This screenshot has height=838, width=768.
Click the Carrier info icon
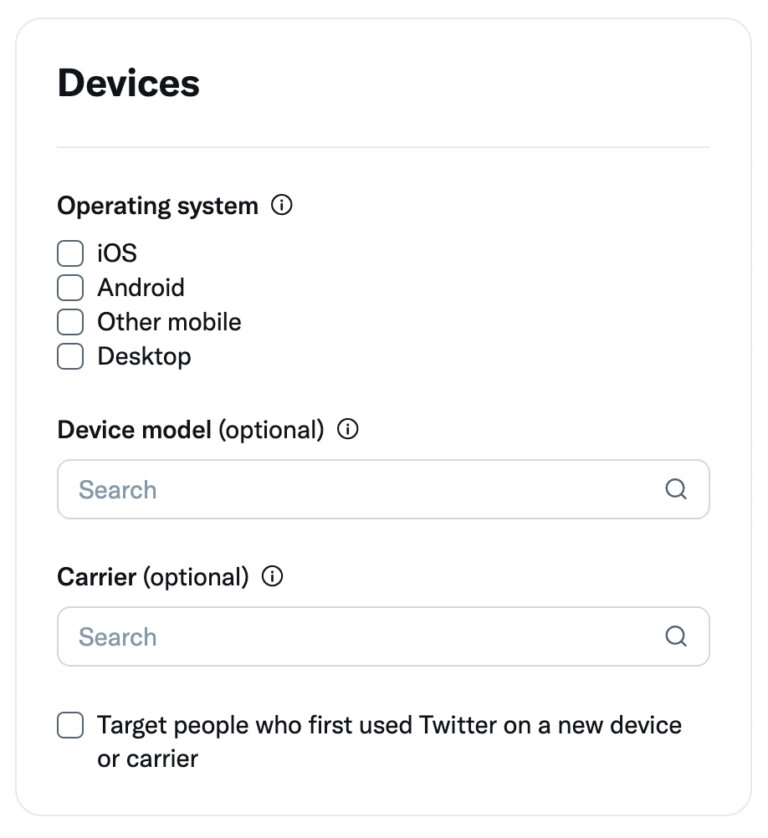273,577
